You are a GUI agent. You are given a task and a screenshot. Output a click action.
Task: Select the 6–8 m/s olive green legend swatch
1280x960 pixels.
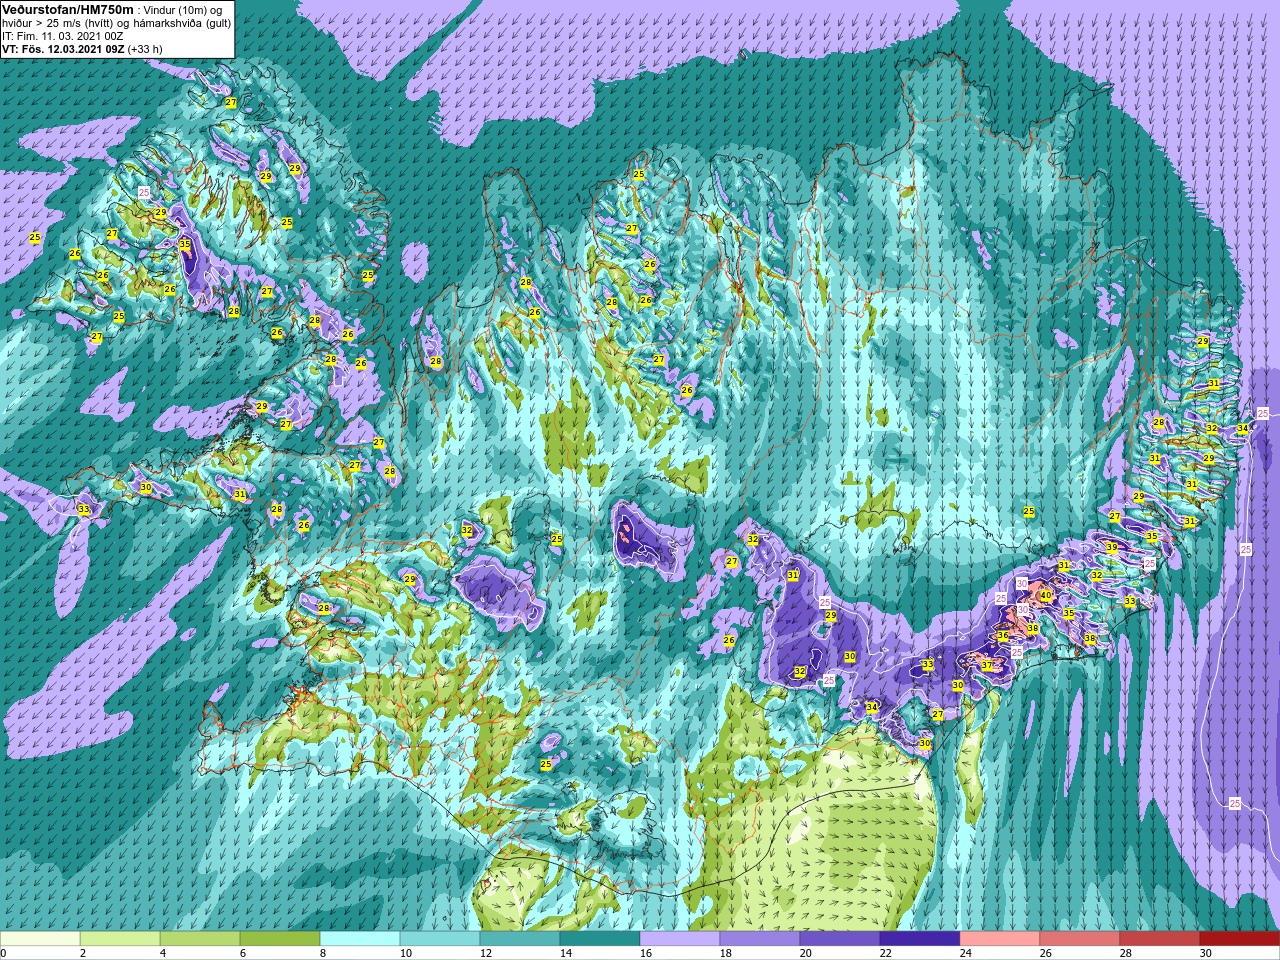(280, 939)
